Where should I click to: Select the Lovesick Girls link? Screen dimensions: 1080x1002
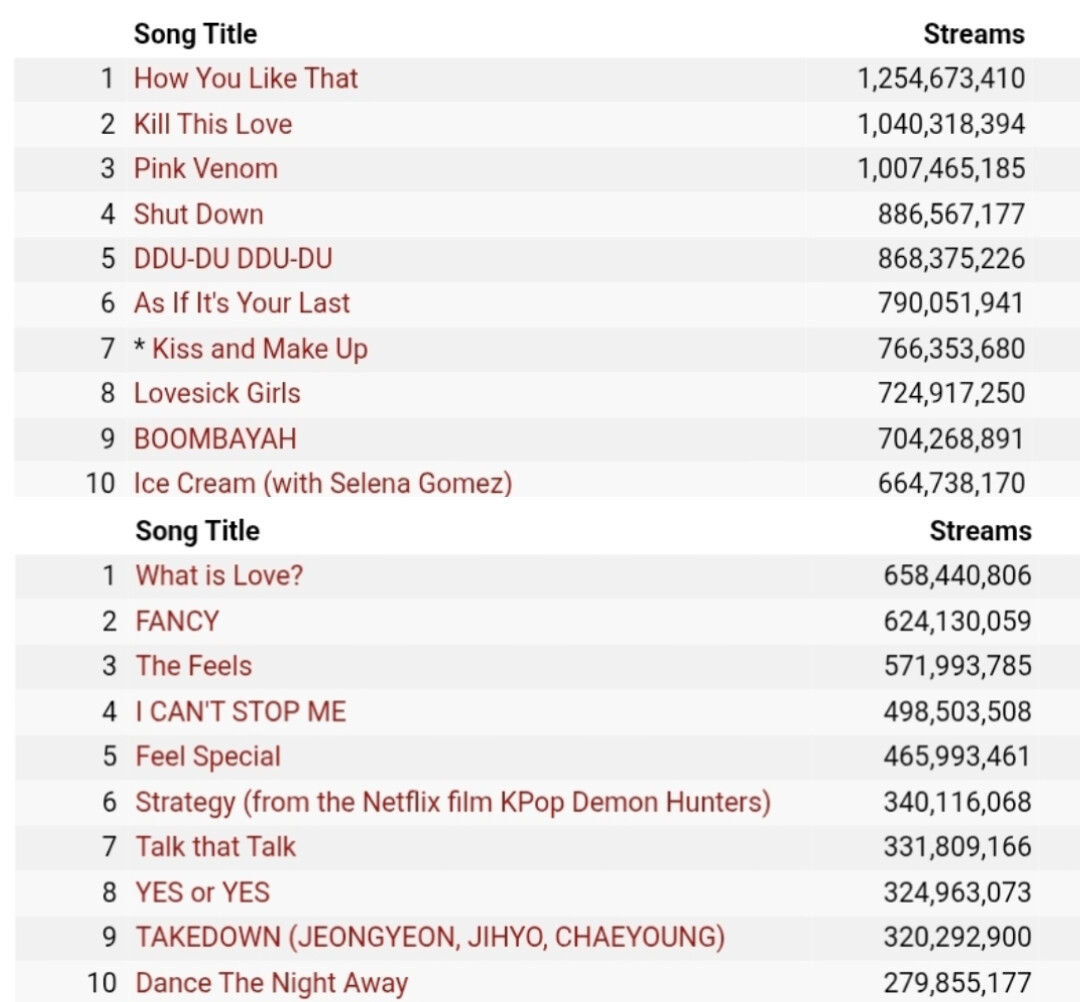(x=217, y=393)
